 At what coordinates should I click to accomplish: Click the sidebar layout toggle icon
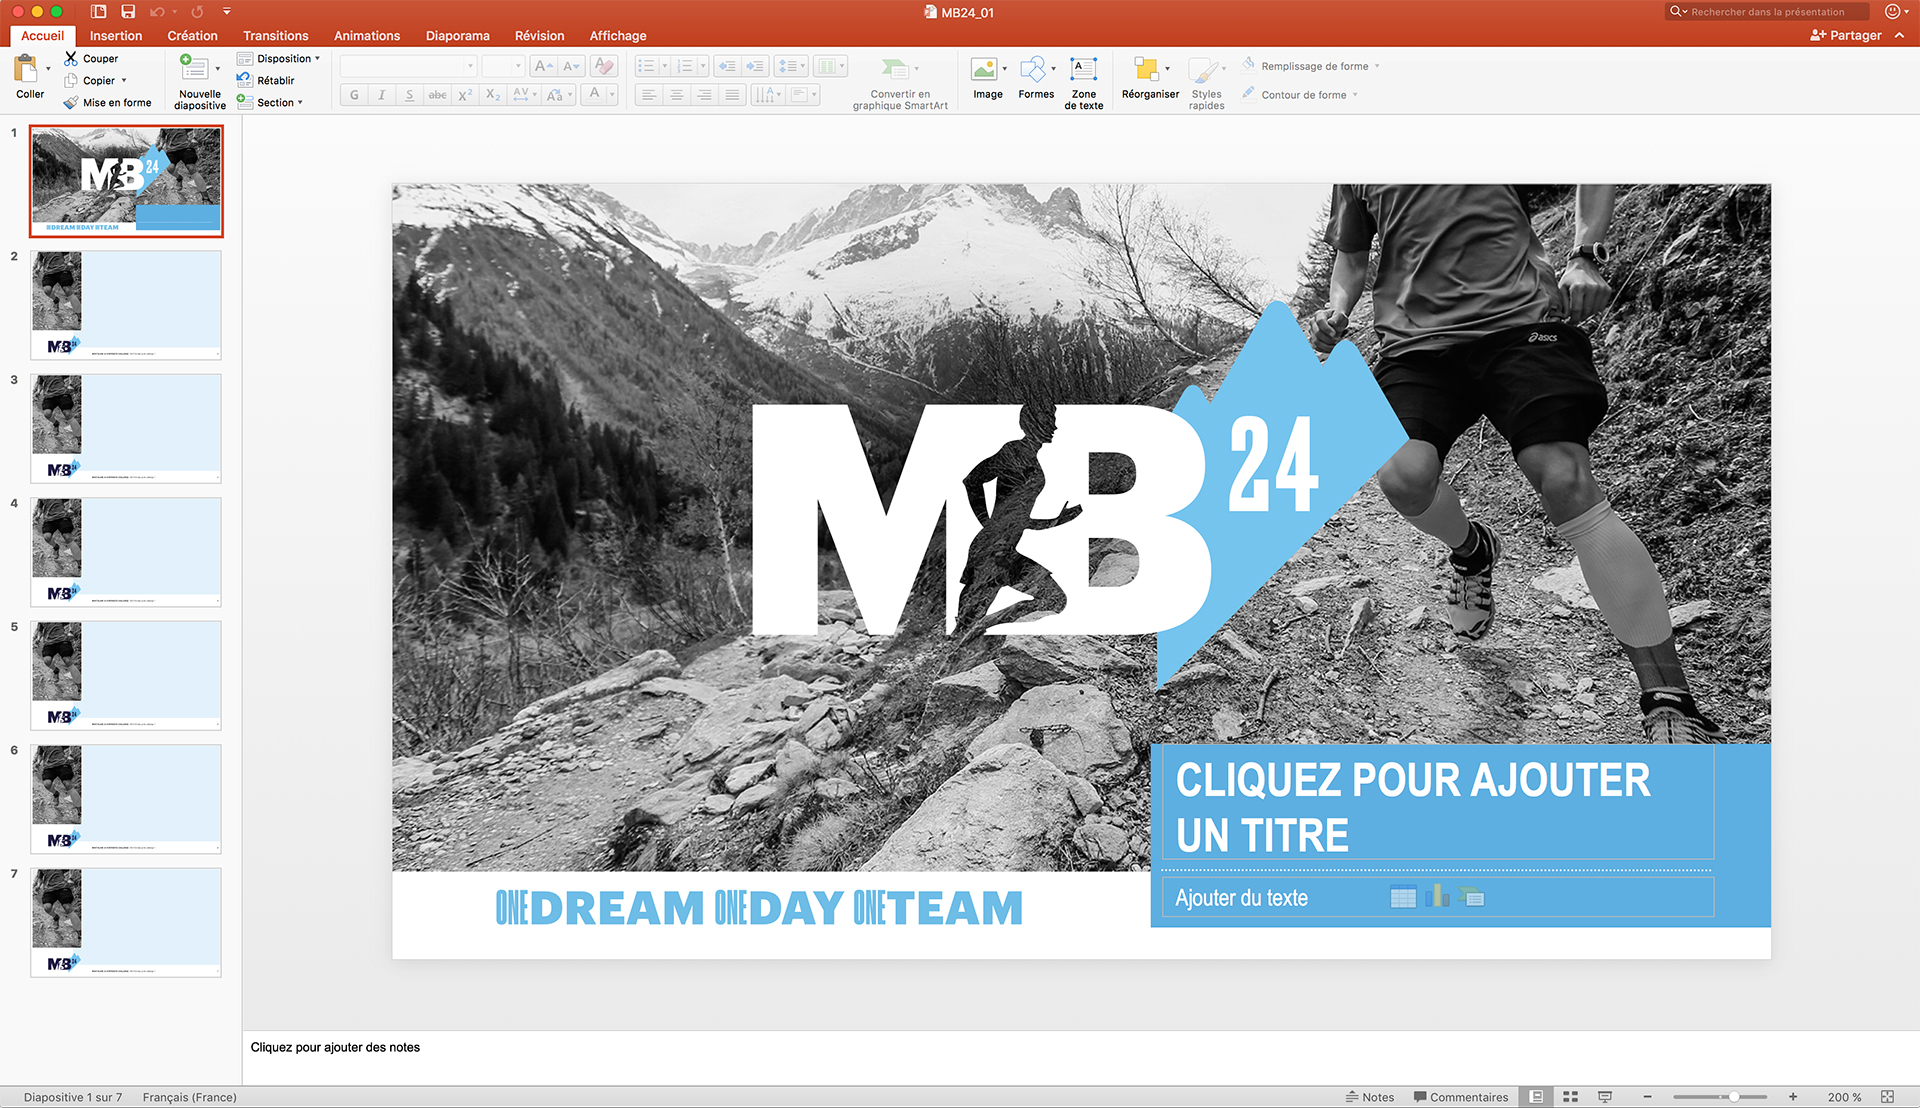(x=98, y=12)
